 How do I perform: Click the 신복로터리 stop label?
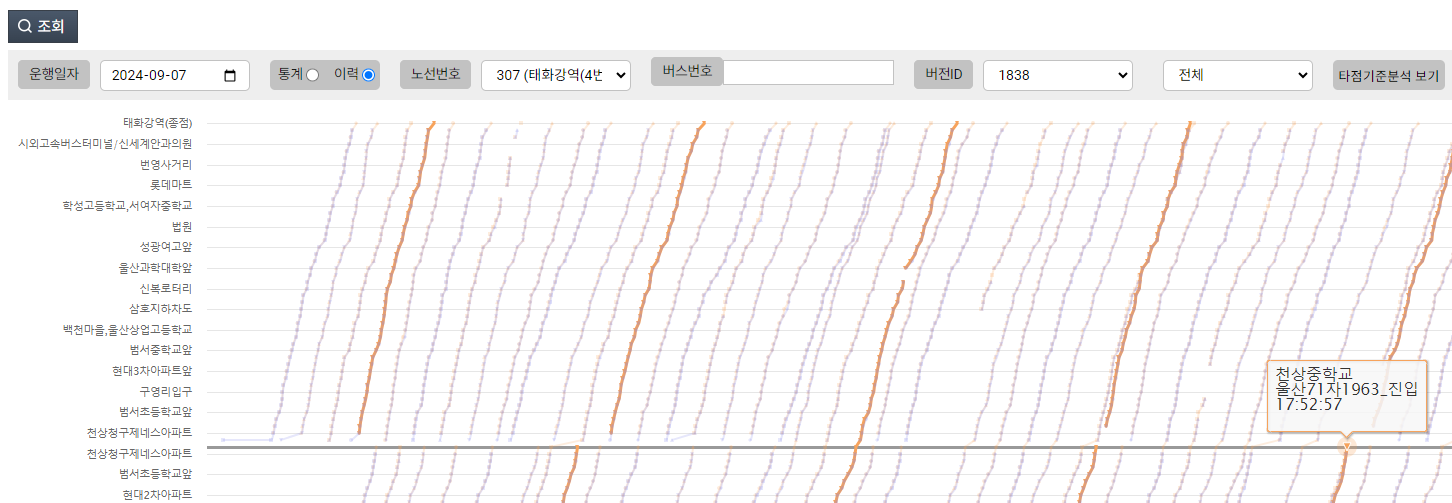tap(165, 288)
